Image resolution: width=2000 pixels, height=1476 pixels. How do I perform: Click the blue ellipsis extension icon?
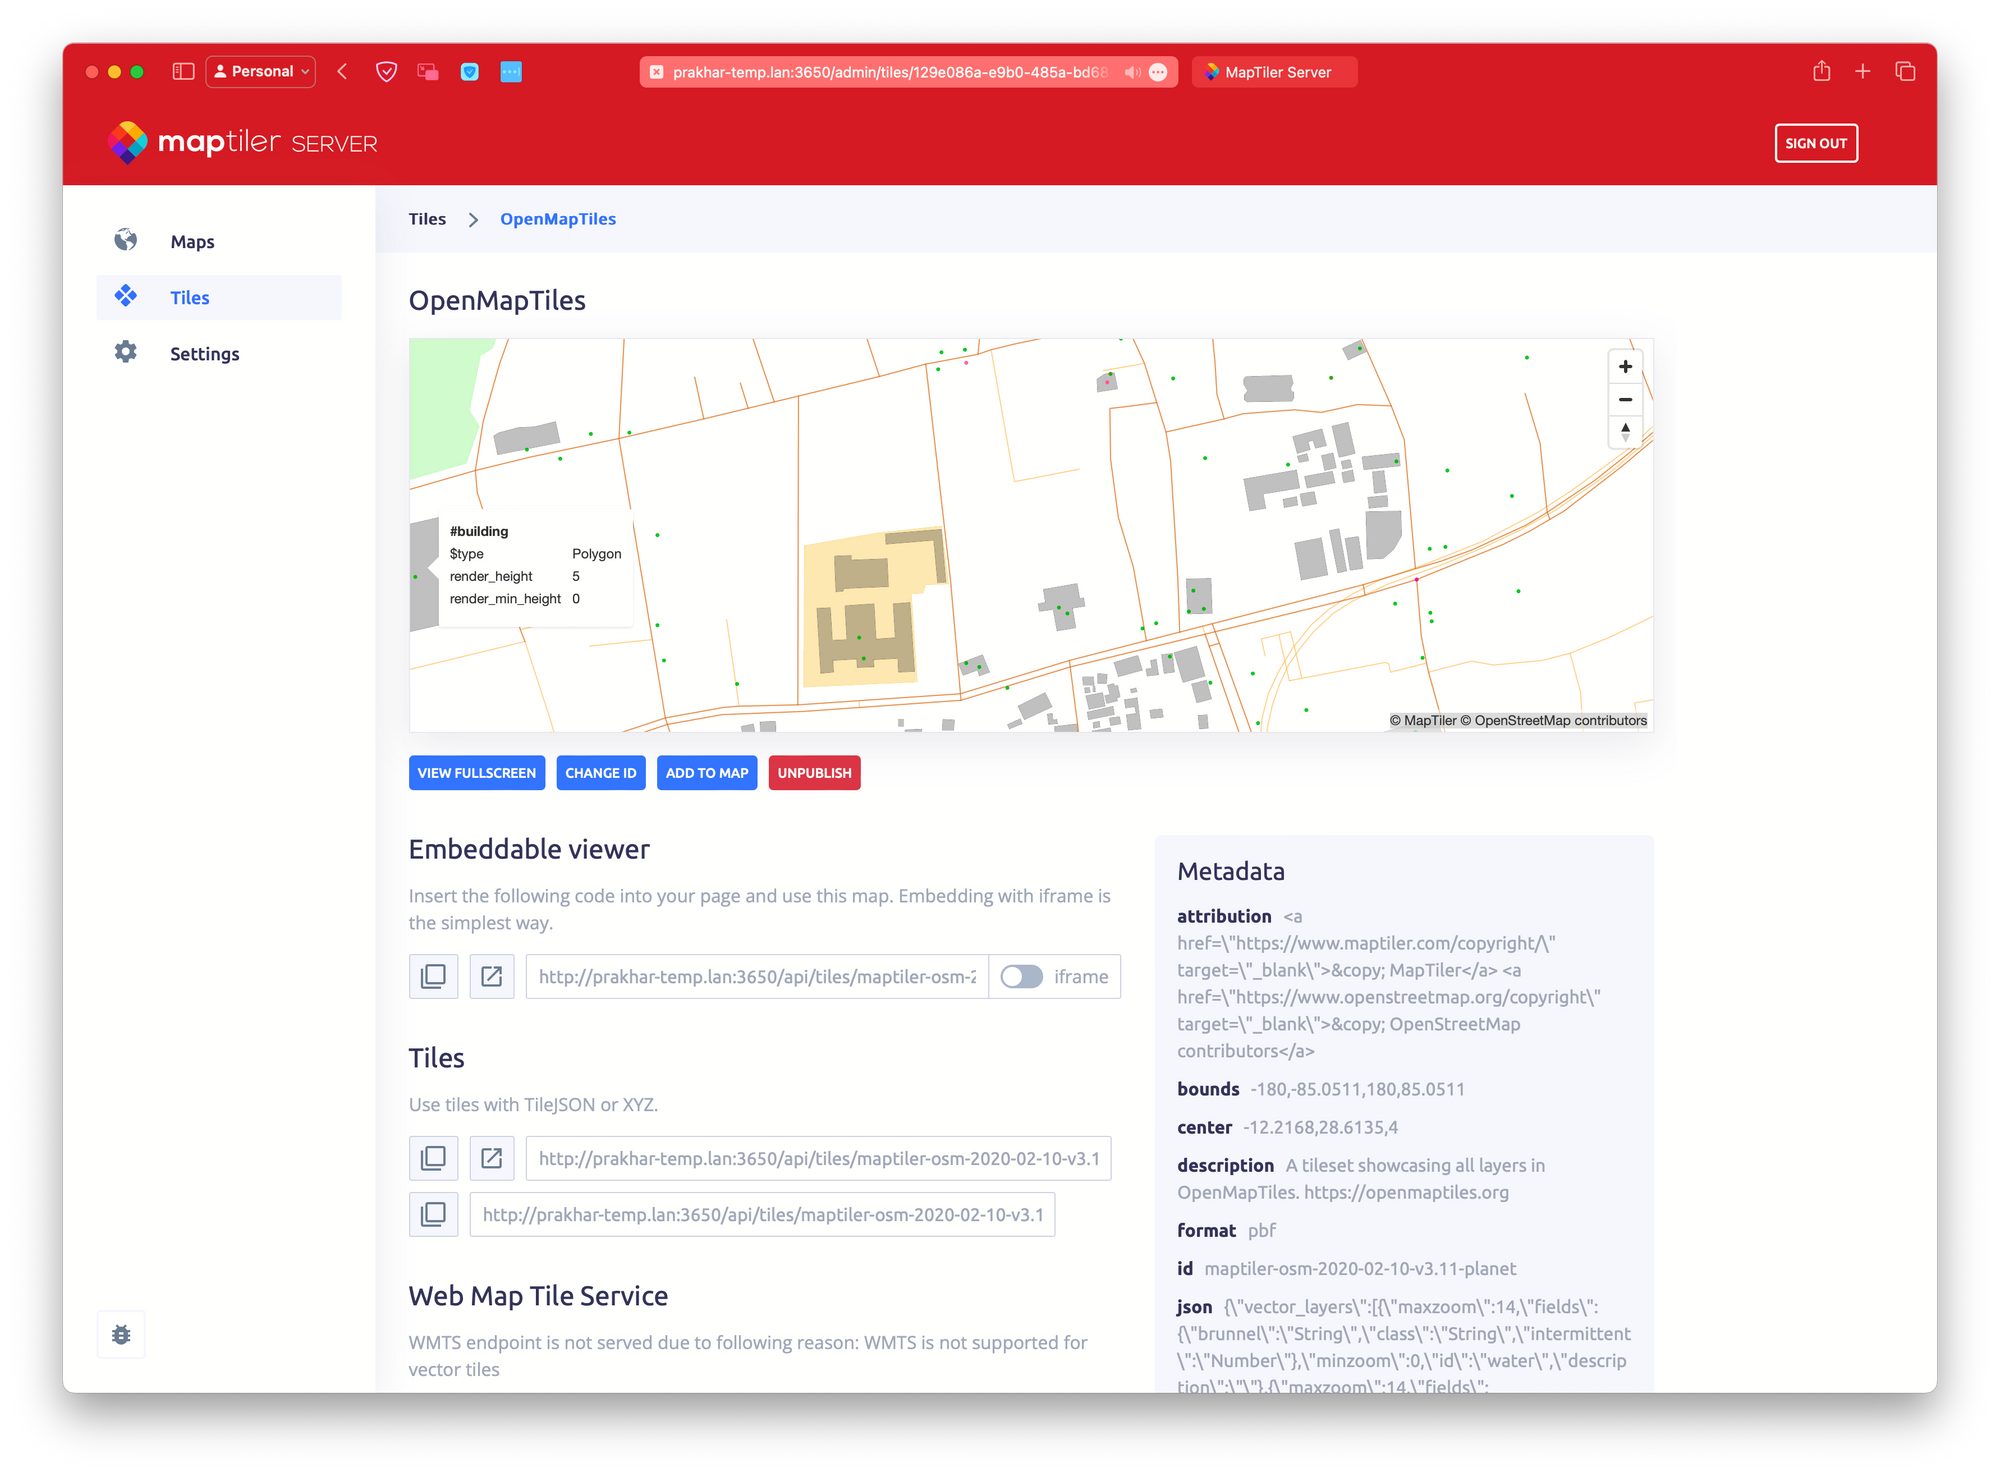click(511, 71)
